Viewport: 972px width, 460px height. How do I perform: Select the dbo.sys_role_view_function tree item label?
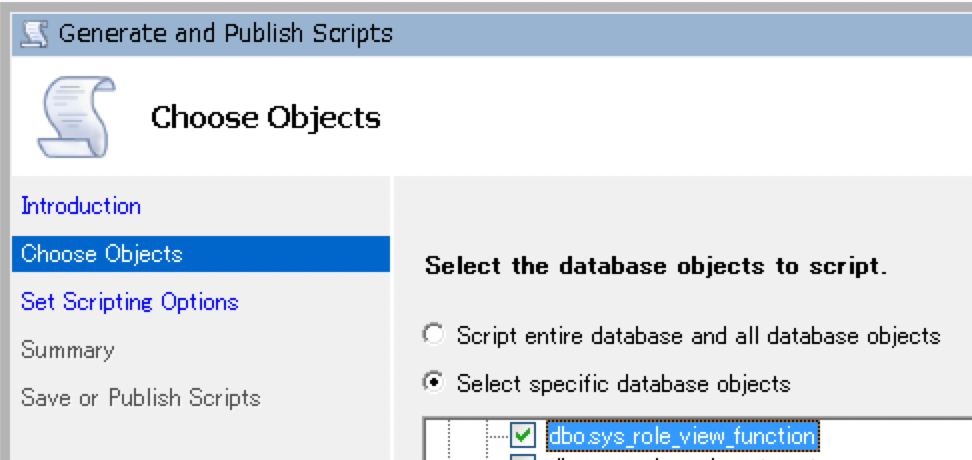pyautogui.click(x=681, y=436)
